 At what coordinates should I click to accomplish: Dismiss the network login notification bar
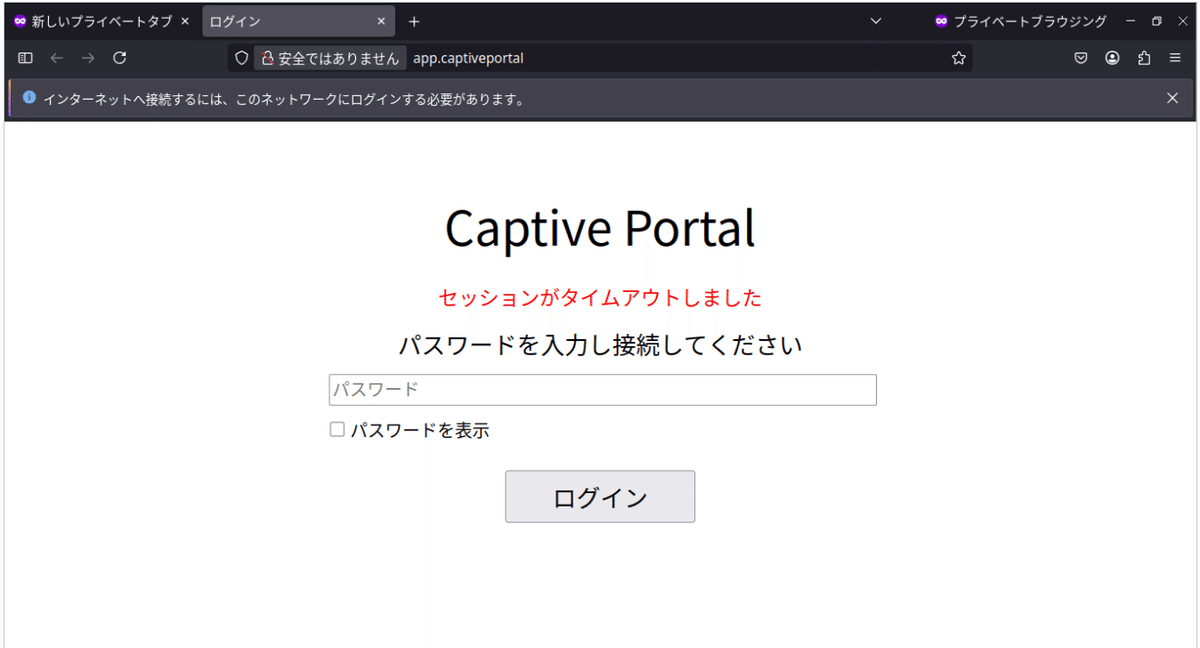[1172, 98]
